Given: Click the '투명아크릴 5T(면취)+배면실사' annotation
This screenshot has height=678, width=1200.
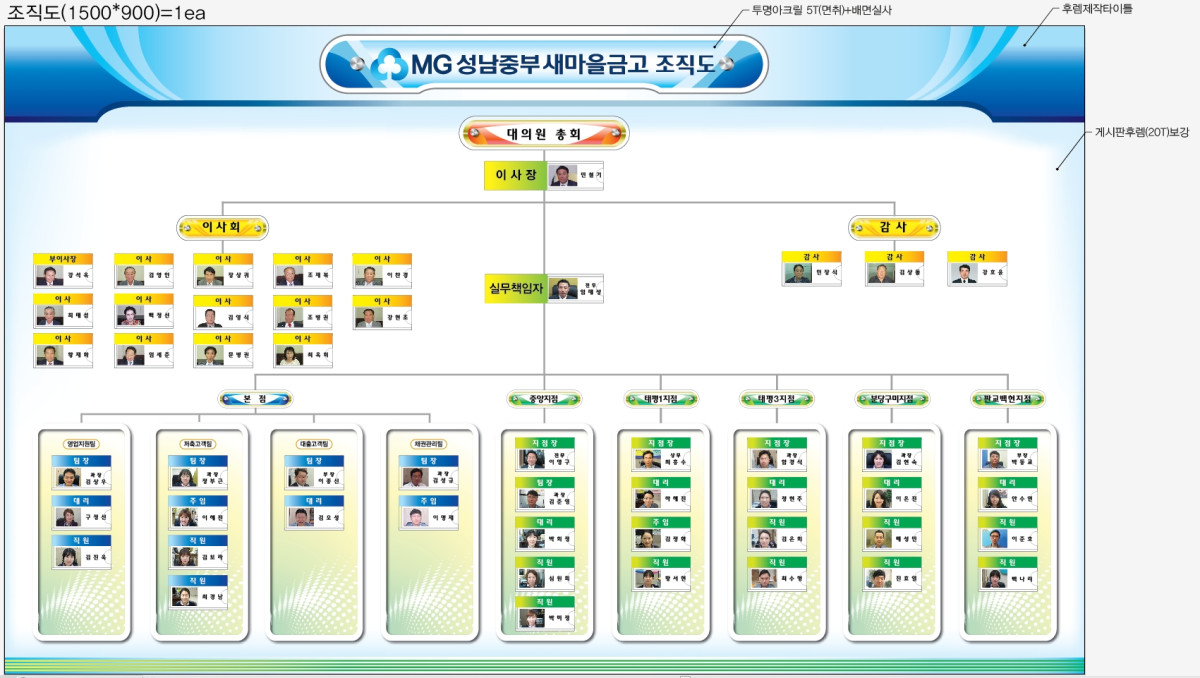Looking at the screenshot, I should click(821, 9).
